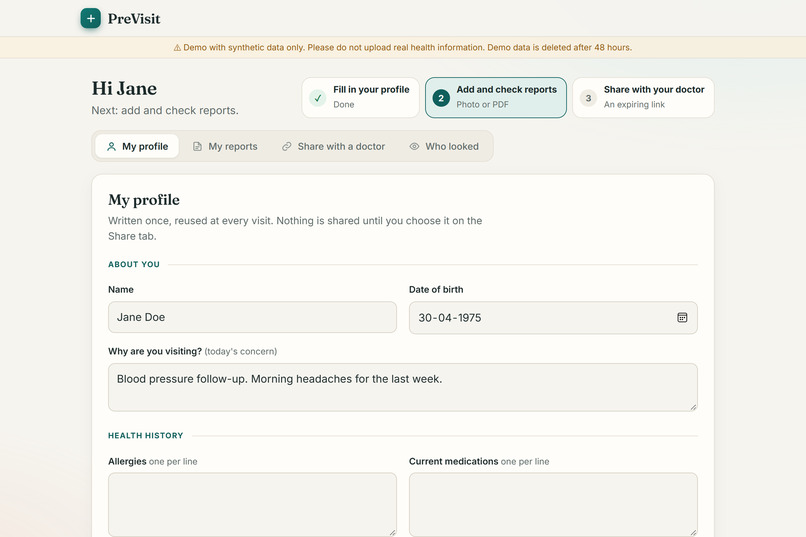This screenshot has height=537, width=806.
Task: Click the step 2 number badge
Action: pyautogui.click(x=441, y=98)
